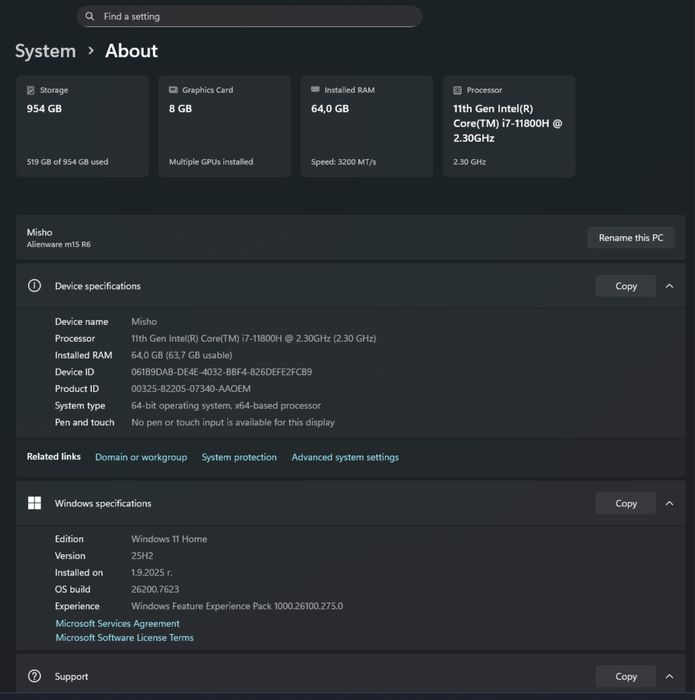
Task: Click the "519 GB of 954 GB used" text
Action: coord(67,162)
